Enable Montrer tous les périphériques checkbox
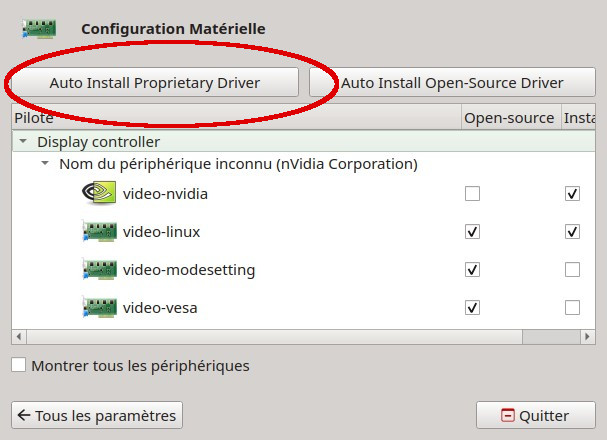 [19, 365]
